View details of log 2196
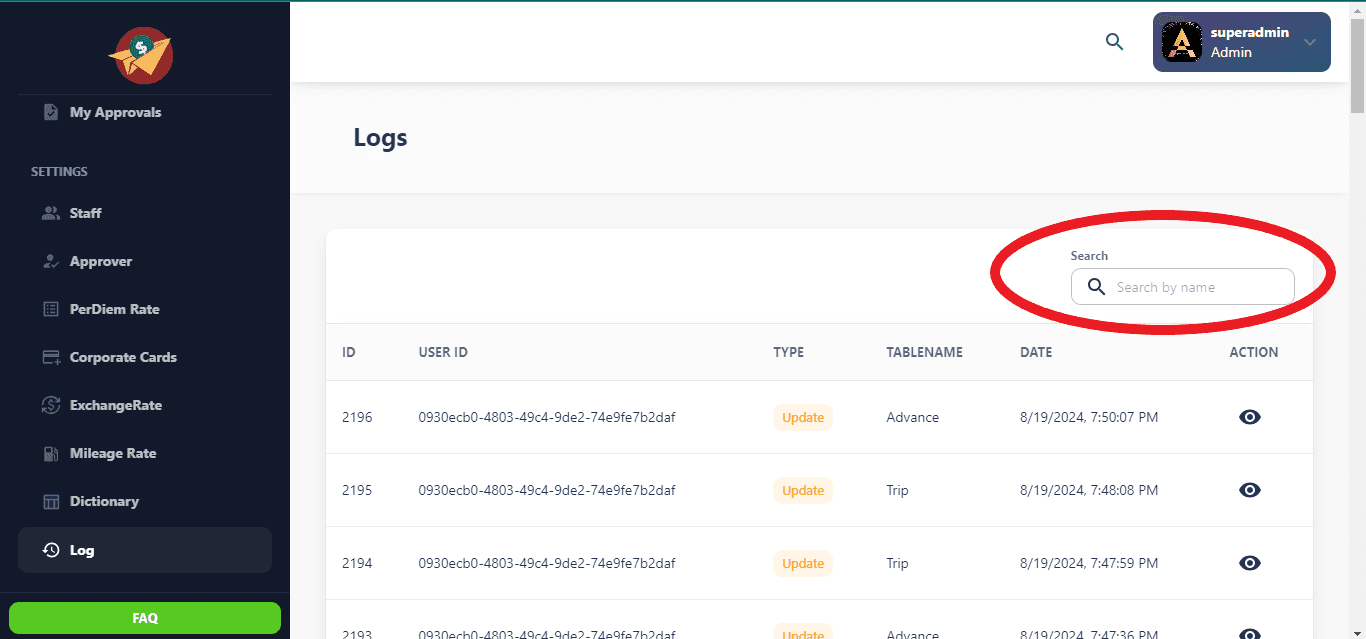The height and width of the screenshot is (639, 1366). pos(1249,417)
